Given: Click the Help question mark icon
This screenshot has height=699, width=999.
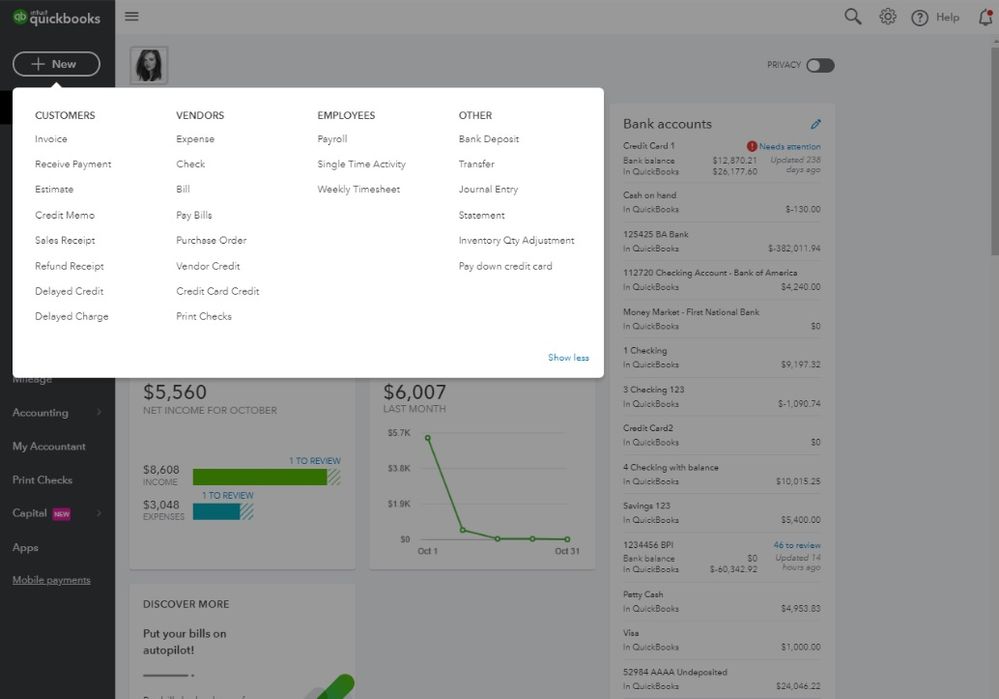Looking at the screenshot, I should tap(919, 18).
